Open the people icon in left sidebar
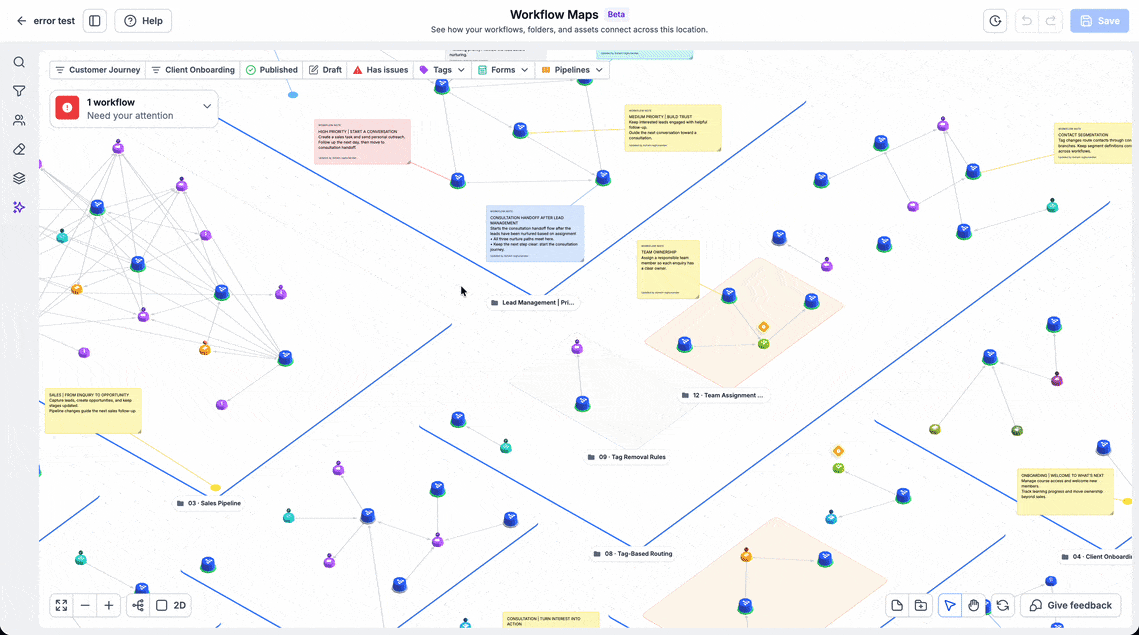The image size is (1139, 635). click(x=19, y=120)
